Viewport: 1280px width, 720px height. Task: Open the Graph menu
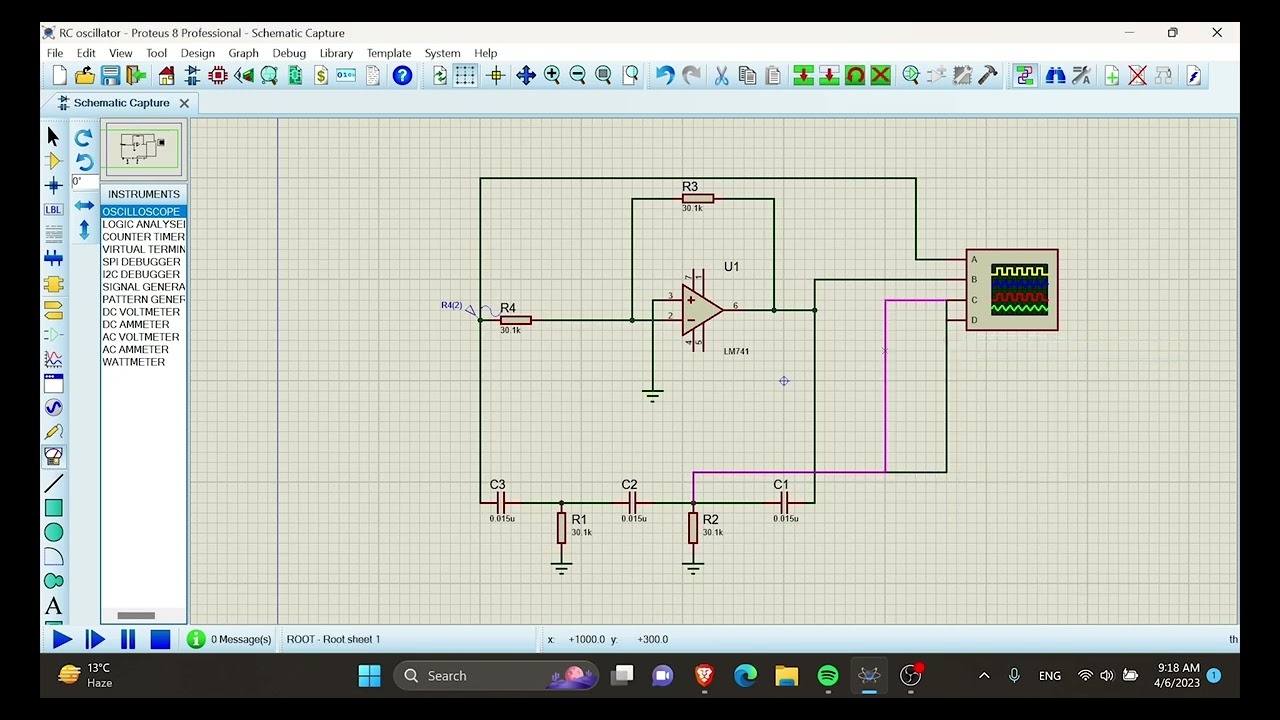coord(243,53)
